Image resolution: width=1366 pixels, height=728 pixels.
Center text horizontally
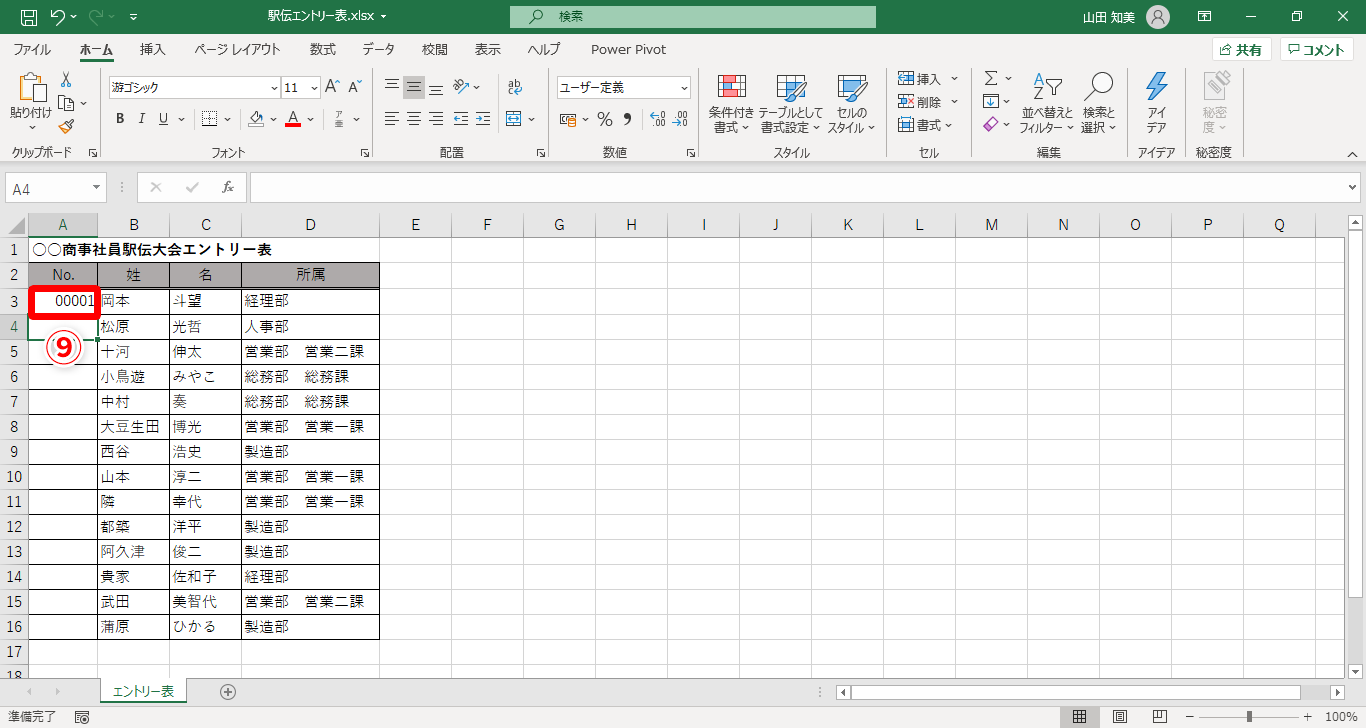pyautogui.click(x=414, y=119)
